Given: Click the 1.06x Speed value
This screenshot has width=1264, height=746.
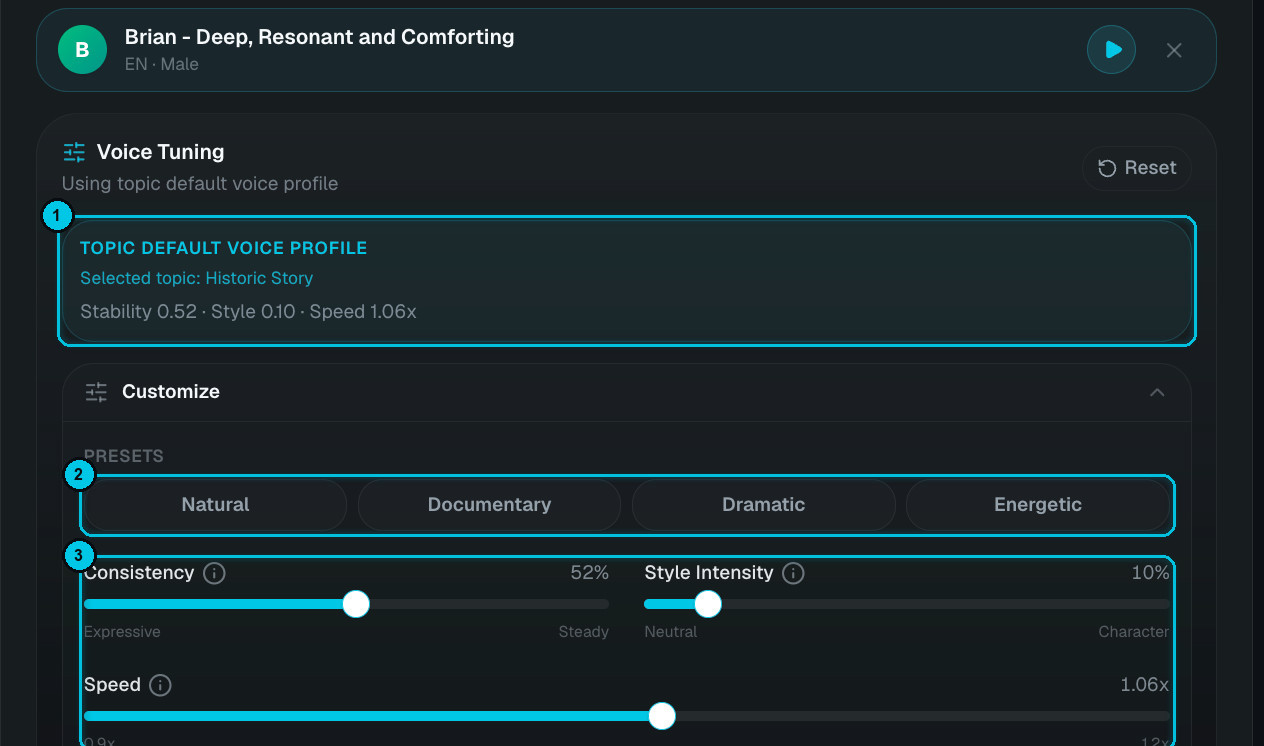Looking at the screenshot, I should click(1145, 685).
